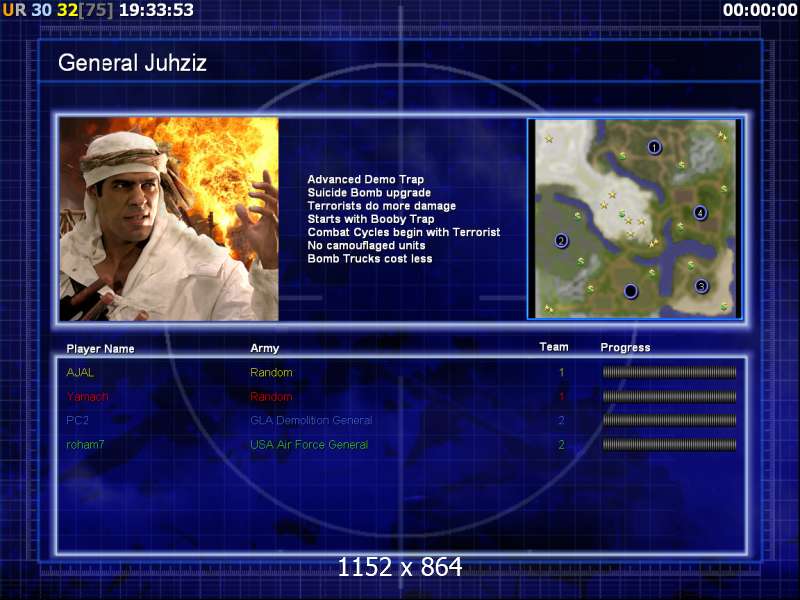Viewport: 800px width, 600px height.
Task: Click Yamach's Random army entry
Action: (x=271, y=396)
